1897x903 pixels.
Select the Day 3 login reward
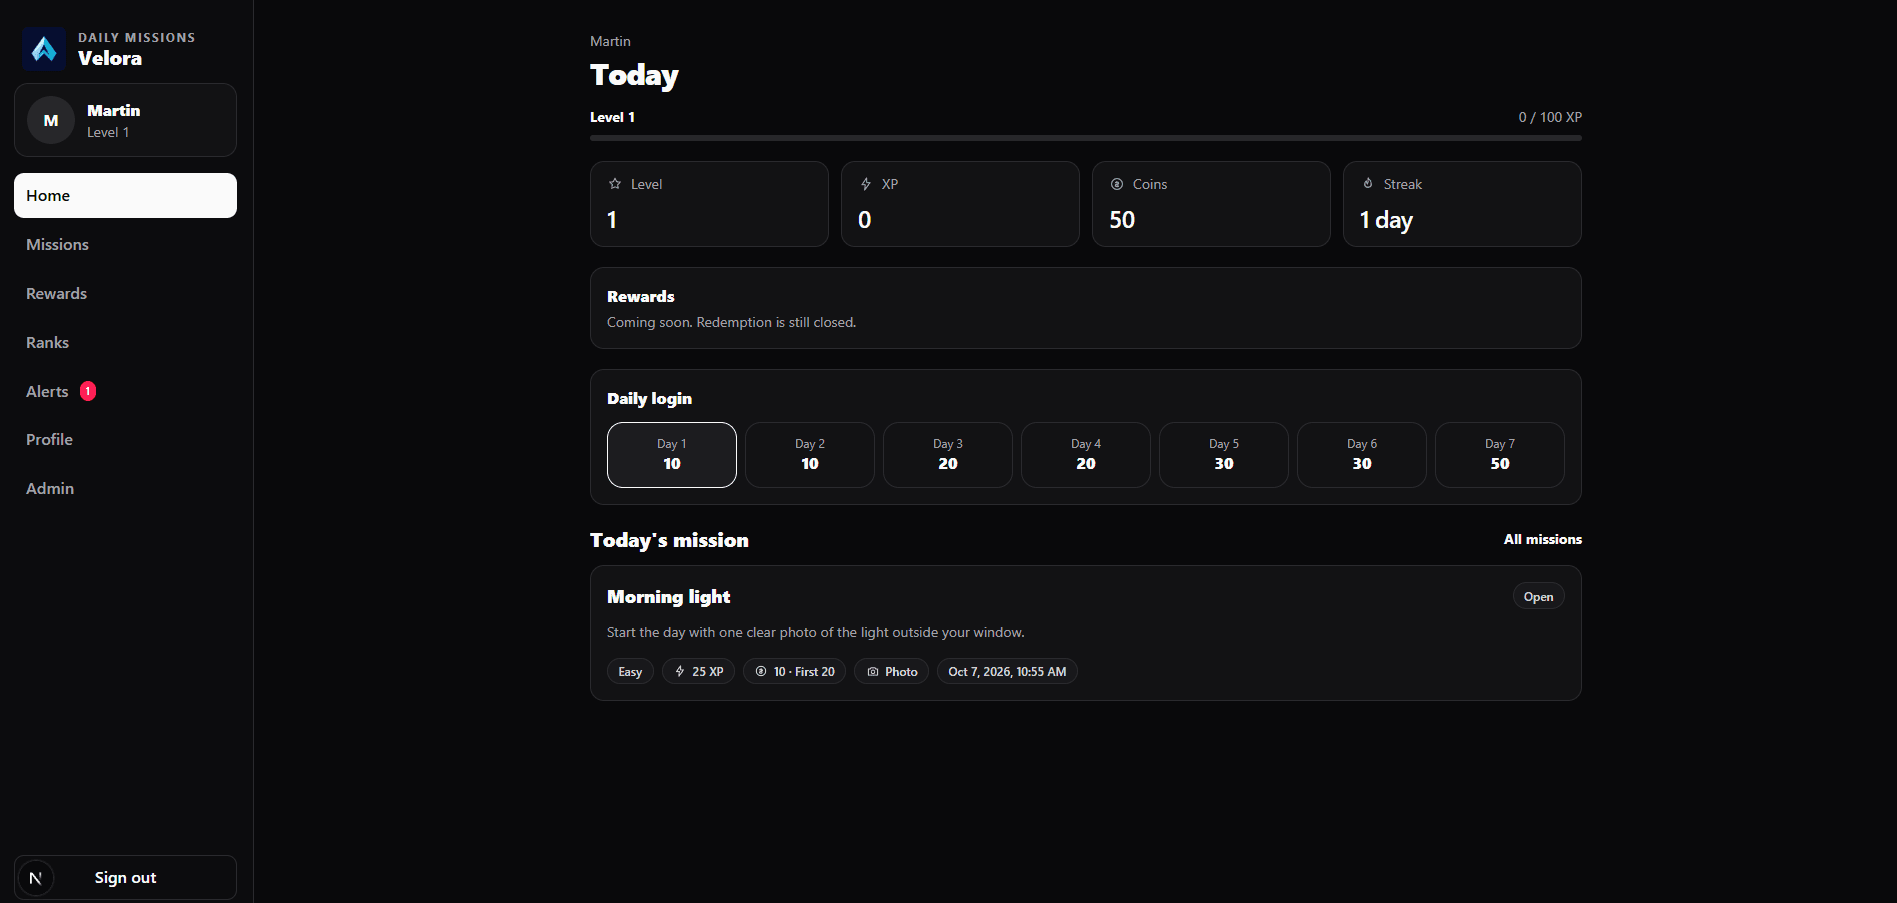coord(948,455)
